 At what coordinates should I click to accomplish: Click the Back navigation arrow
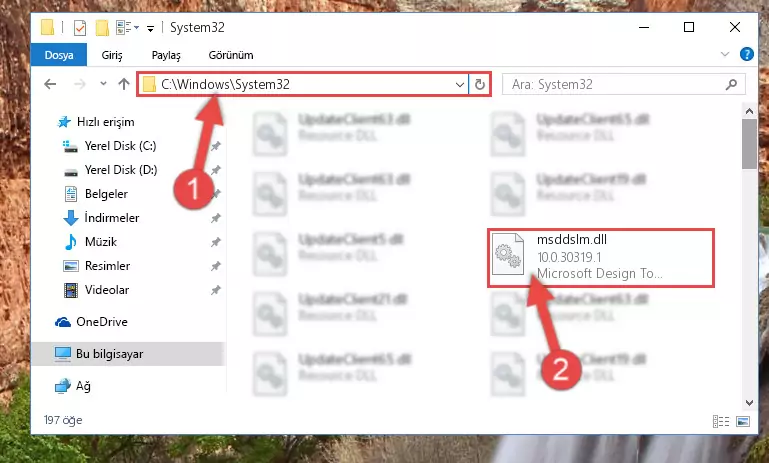pyautogui.click(x=50, y=84)
